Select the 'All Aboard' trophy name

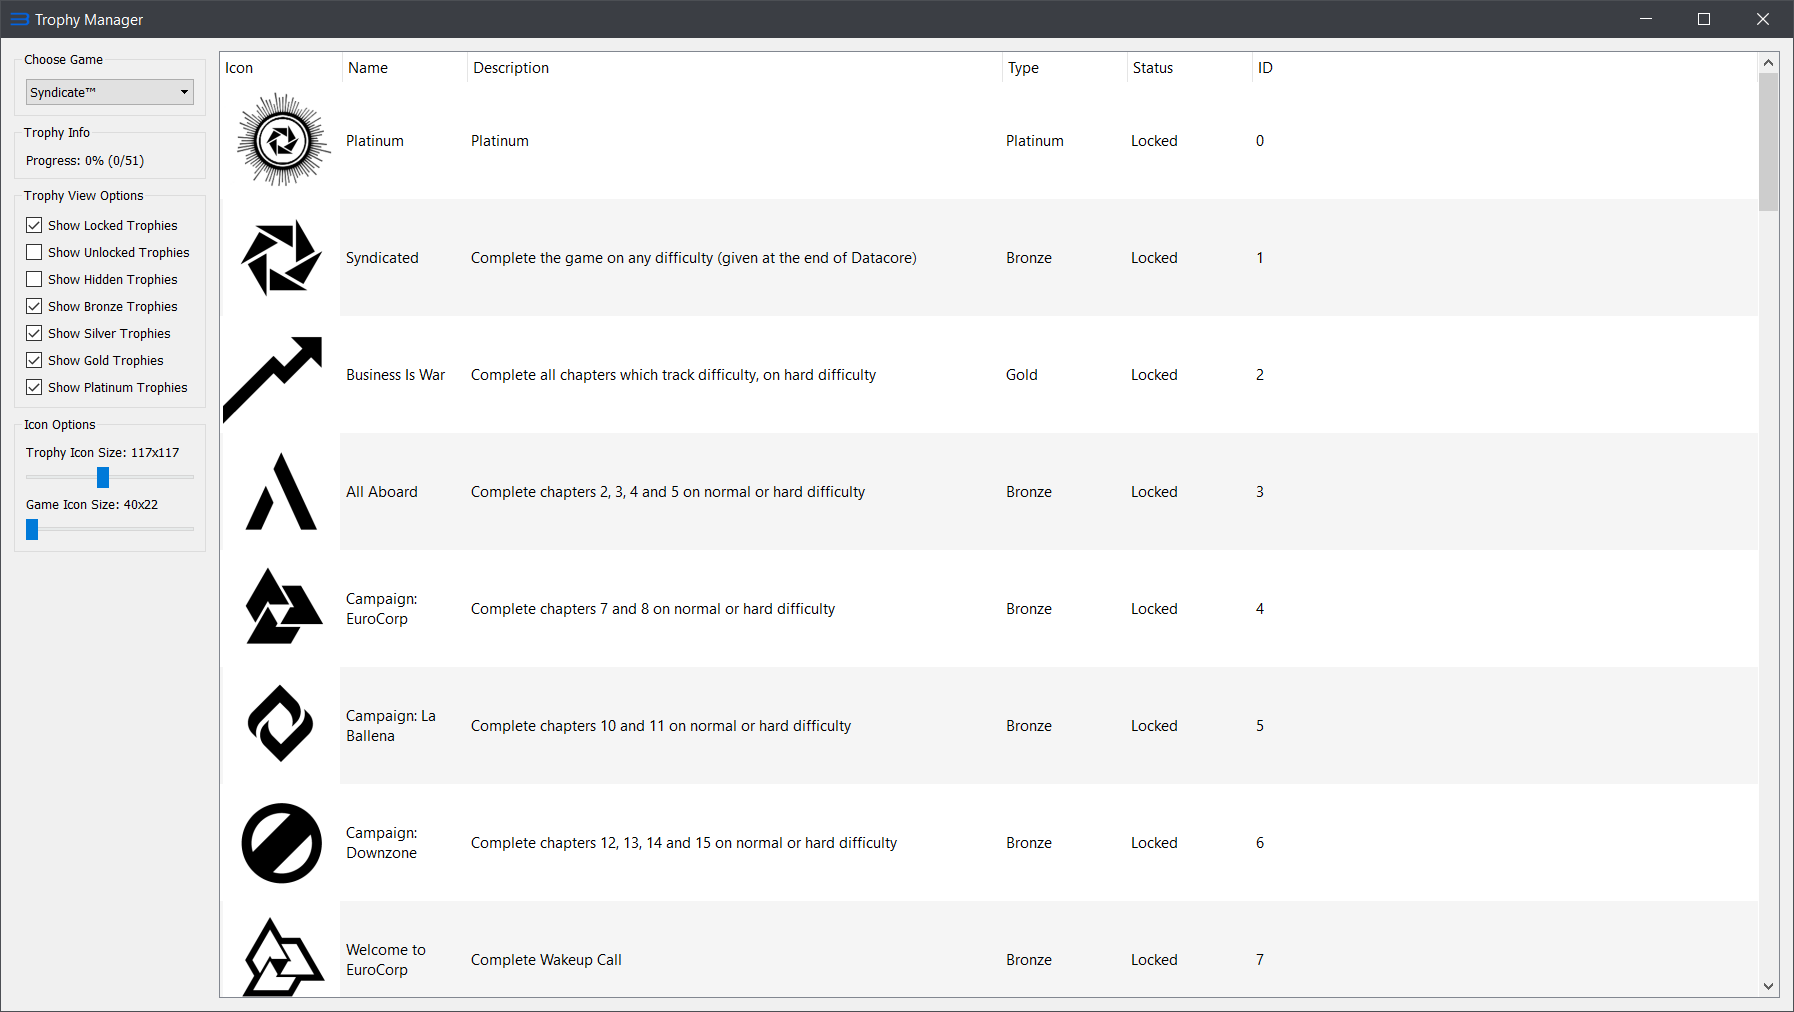382,492
